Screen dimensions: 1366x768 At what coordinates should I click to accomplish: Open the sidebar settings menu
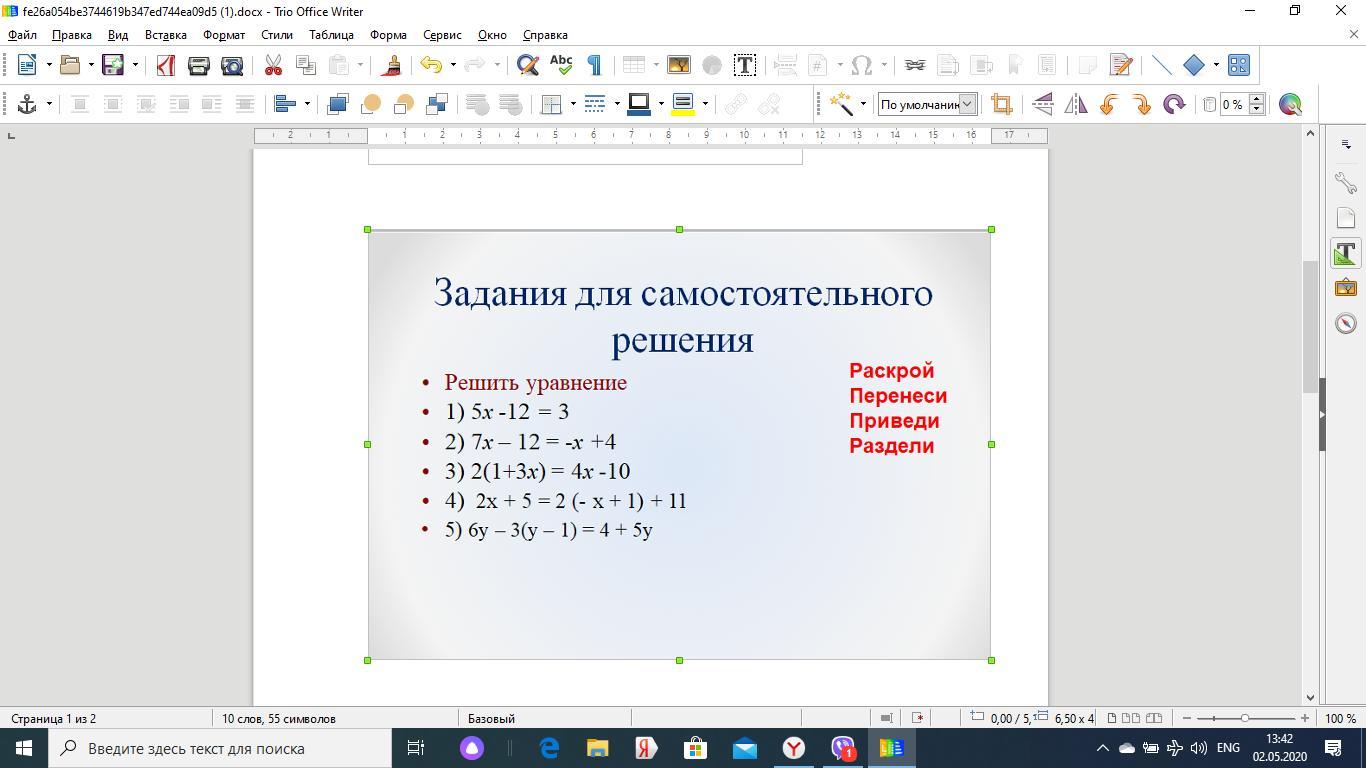pyautogui.click(x=1346, y=145)
